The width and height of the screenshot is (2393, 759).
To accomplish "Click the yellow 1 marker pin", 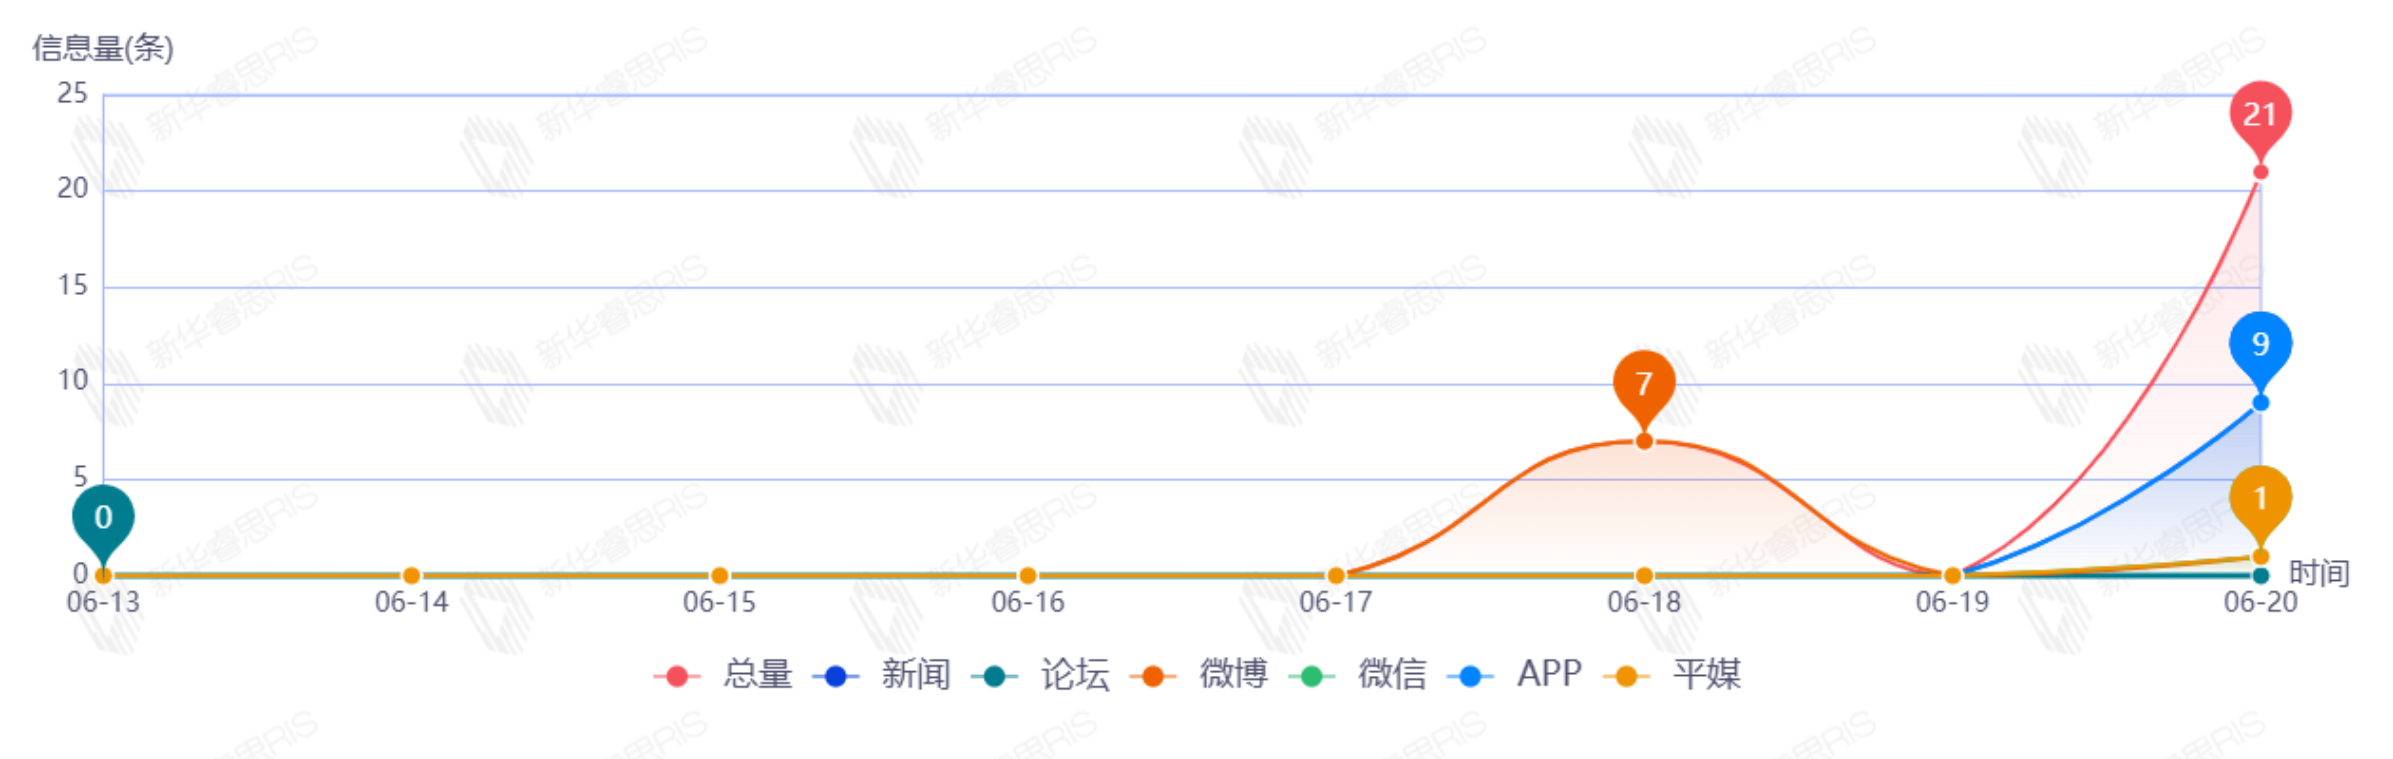I will pos(2259,499).
